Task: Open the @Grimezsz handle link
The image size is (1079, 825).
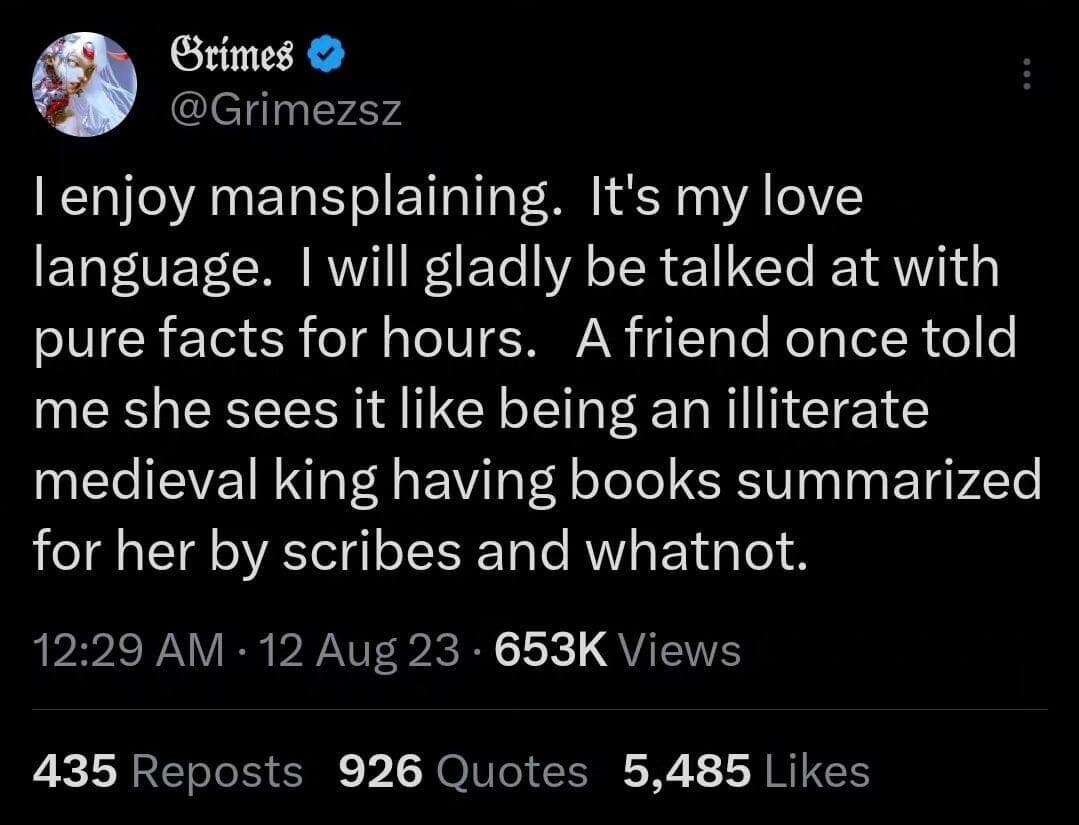Action: click(286, 110)
